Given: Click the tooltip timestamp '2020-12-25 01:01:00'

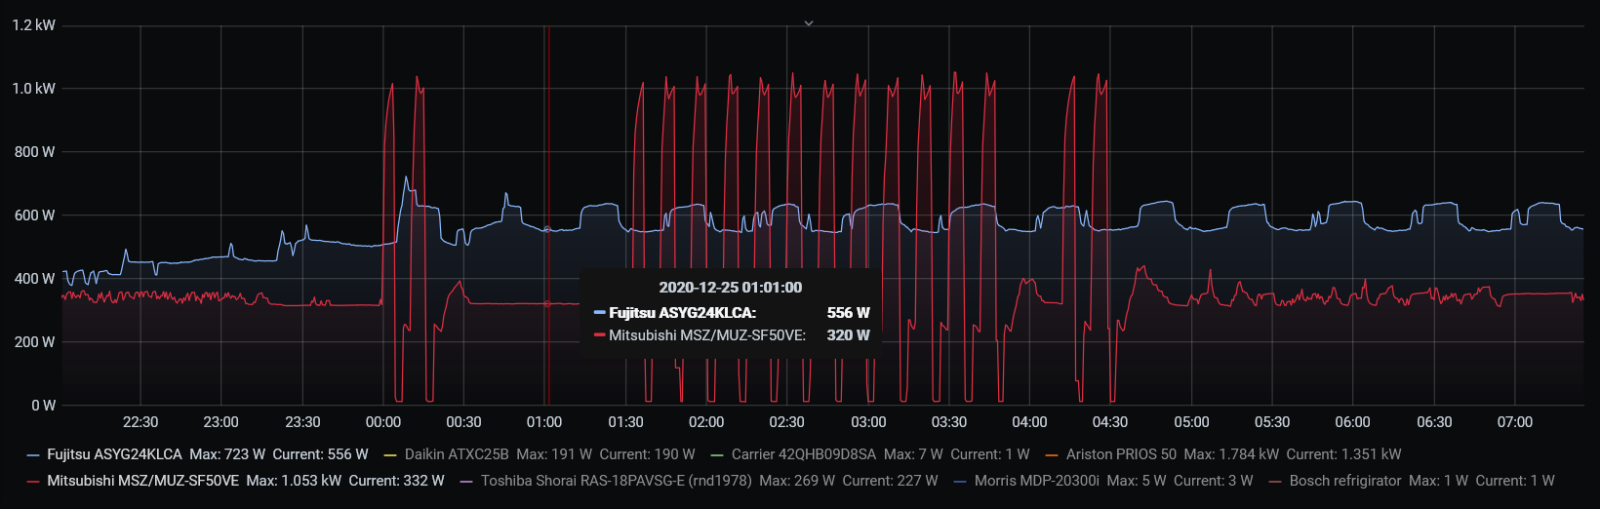Looking at the screenshot, I should [x=730, y=287].
